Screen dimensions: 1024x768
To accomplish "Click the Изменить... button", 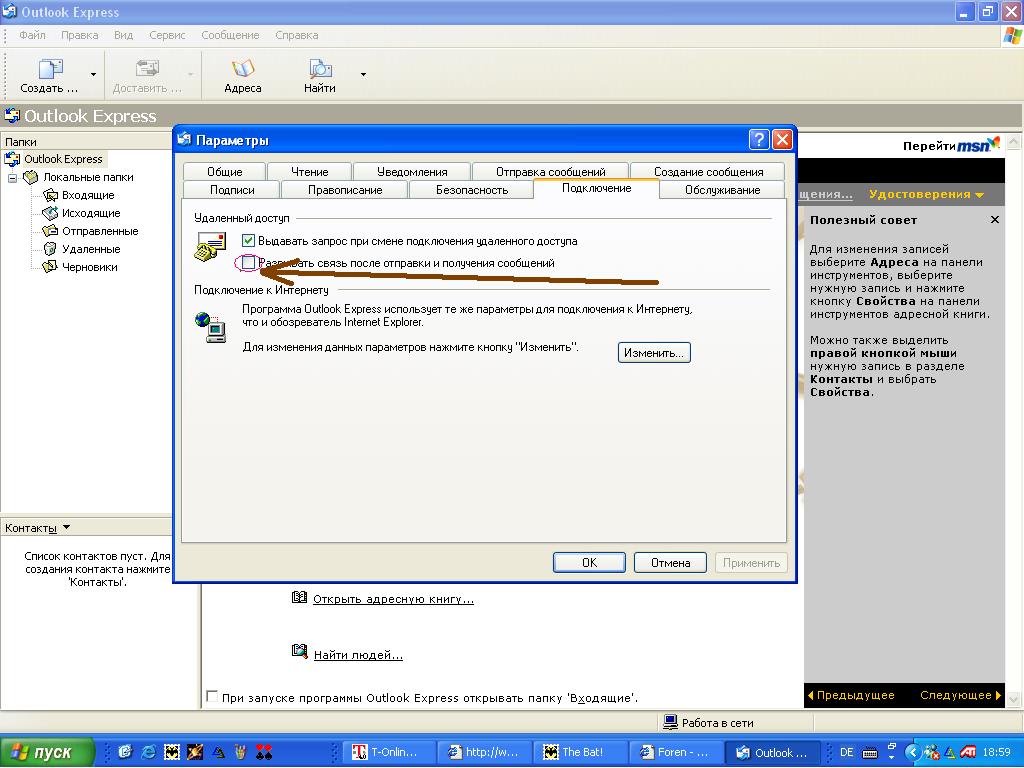I will point(654,353).
